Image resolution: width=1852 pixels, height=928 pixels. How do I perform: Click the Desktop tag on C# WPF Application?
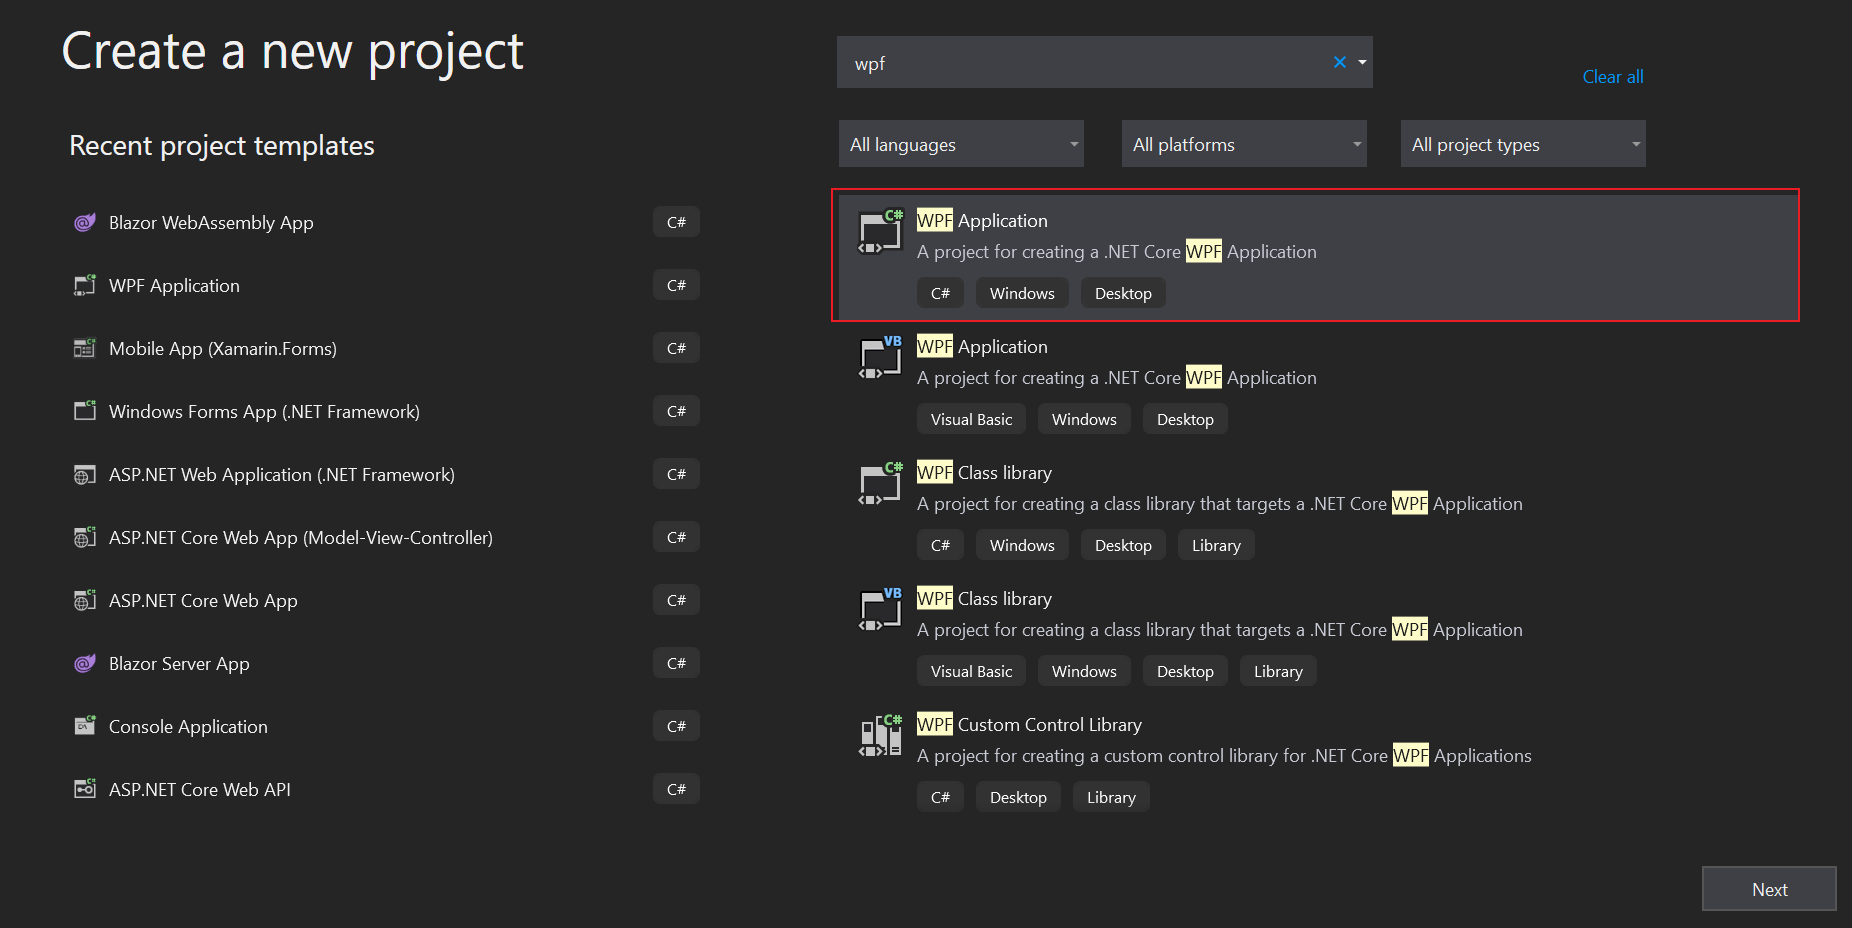[1123, 292]
